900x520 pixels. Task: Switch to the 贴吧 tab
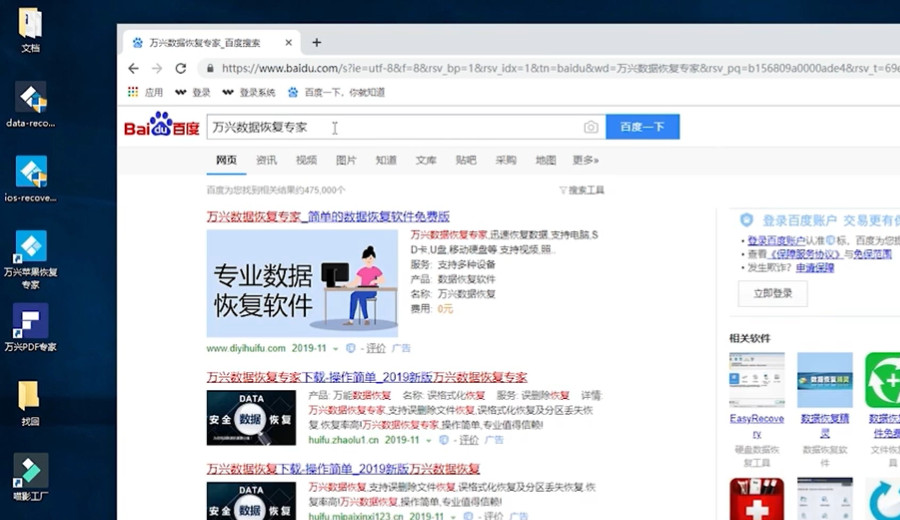pyautogui.click(x=466, y=160)
